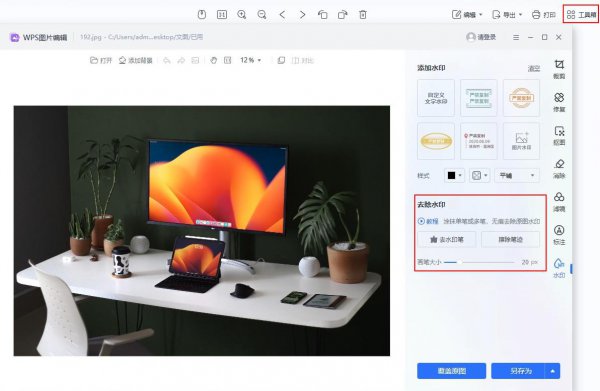Viewport: 600px width, 391px height.
Task: Click the brush size slider handle
Action: (x=460, y=262)
